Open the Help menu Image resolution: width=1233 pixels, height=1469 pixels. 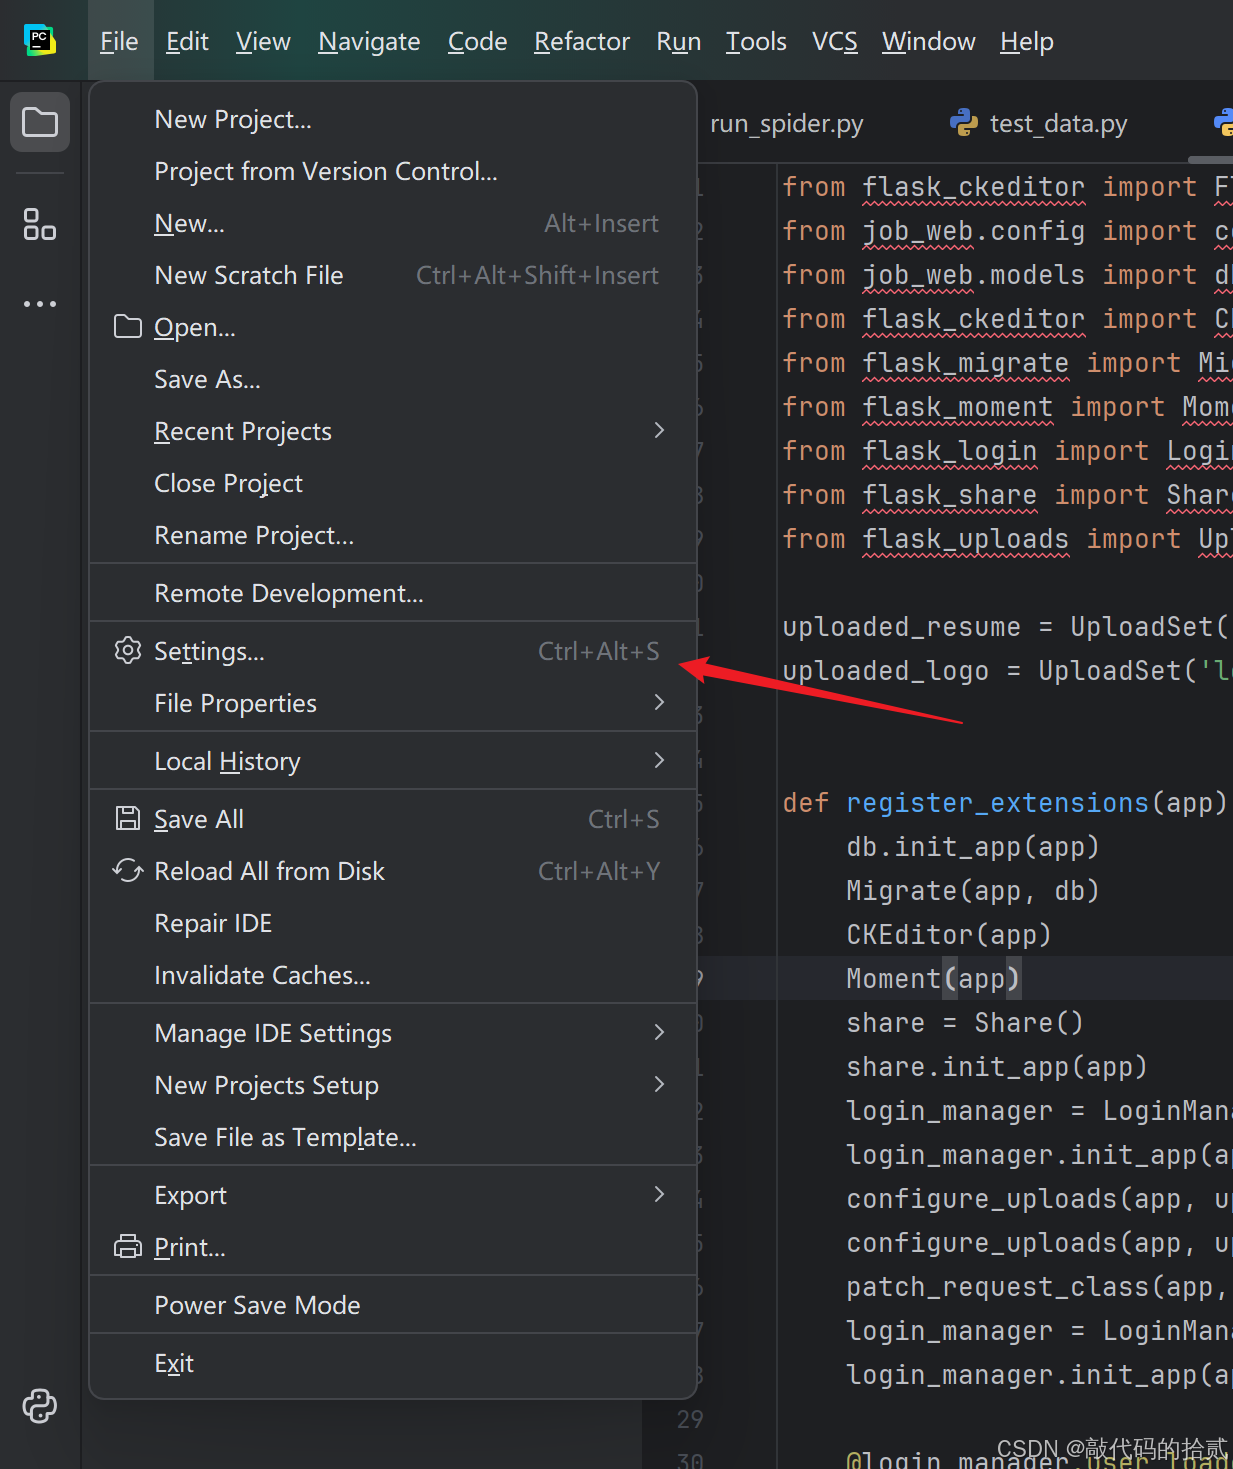click(1027, 41)
